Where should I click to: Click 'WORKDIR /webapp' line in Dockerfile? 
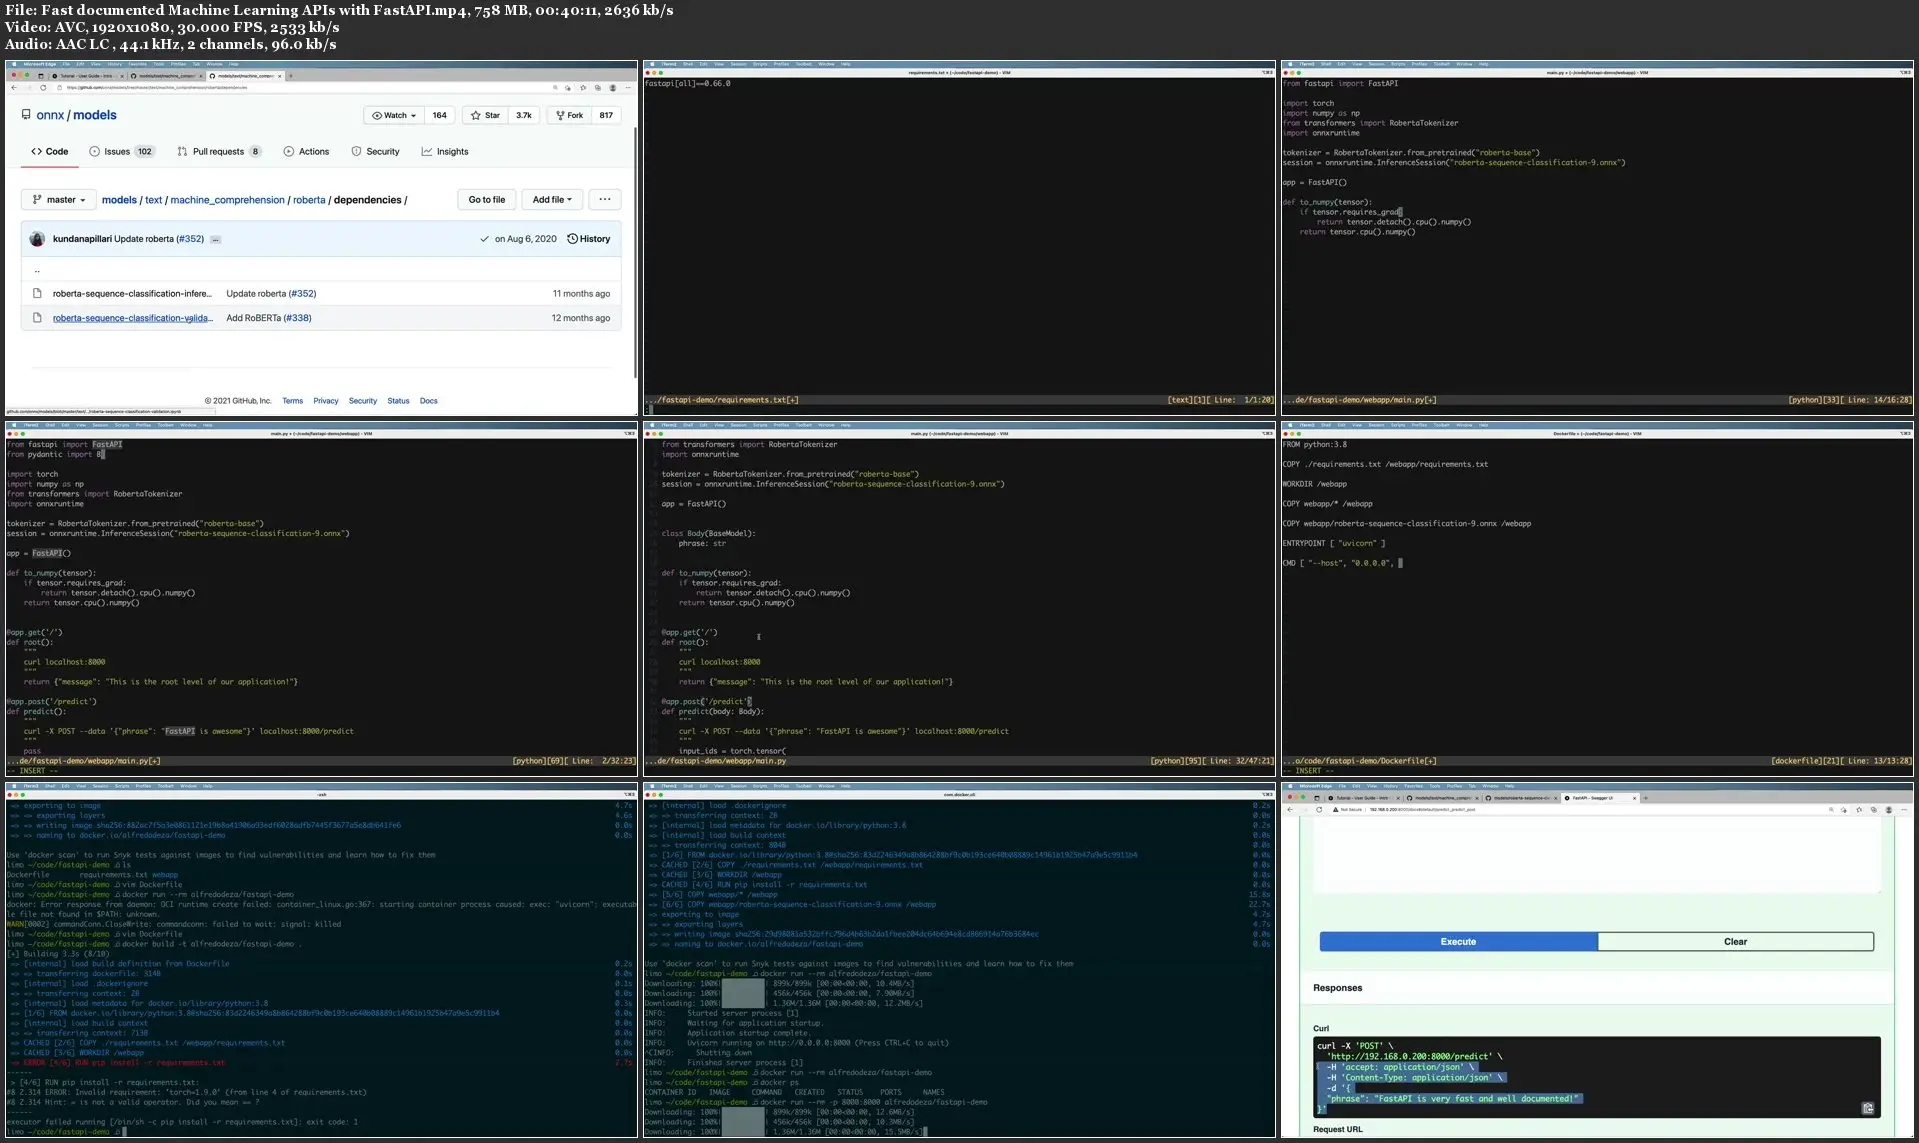[1314, 484]
